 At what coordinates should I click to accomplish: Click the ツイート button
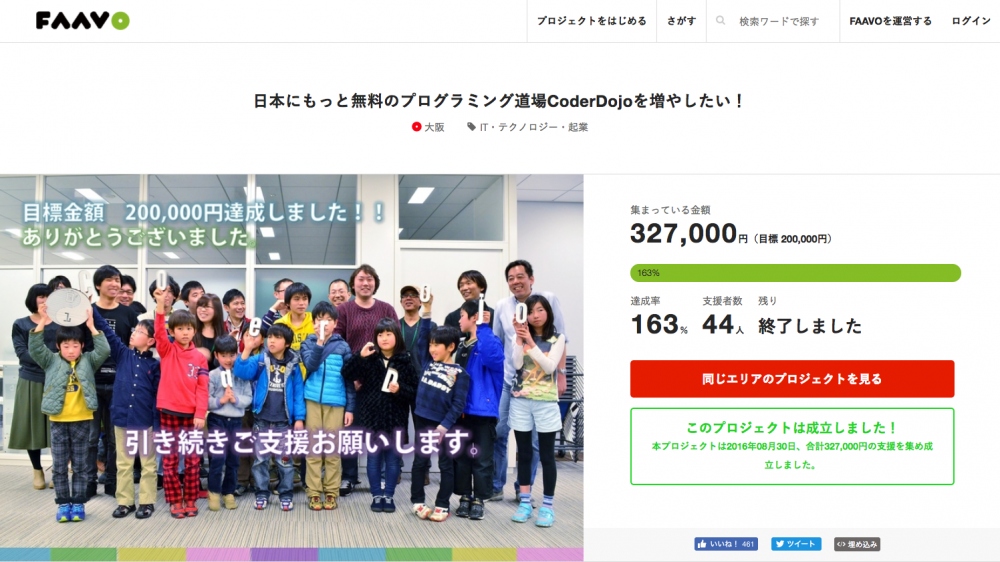(x=796, y=544)
